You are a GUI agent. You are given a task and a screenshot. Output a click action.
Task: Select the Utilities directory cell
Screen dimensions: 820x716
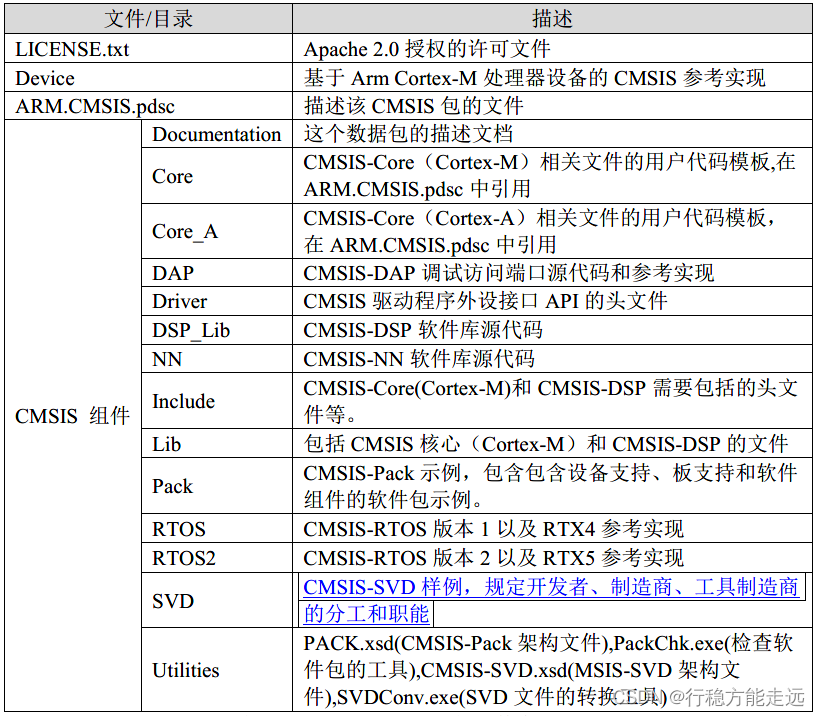[x=217, y=670]
